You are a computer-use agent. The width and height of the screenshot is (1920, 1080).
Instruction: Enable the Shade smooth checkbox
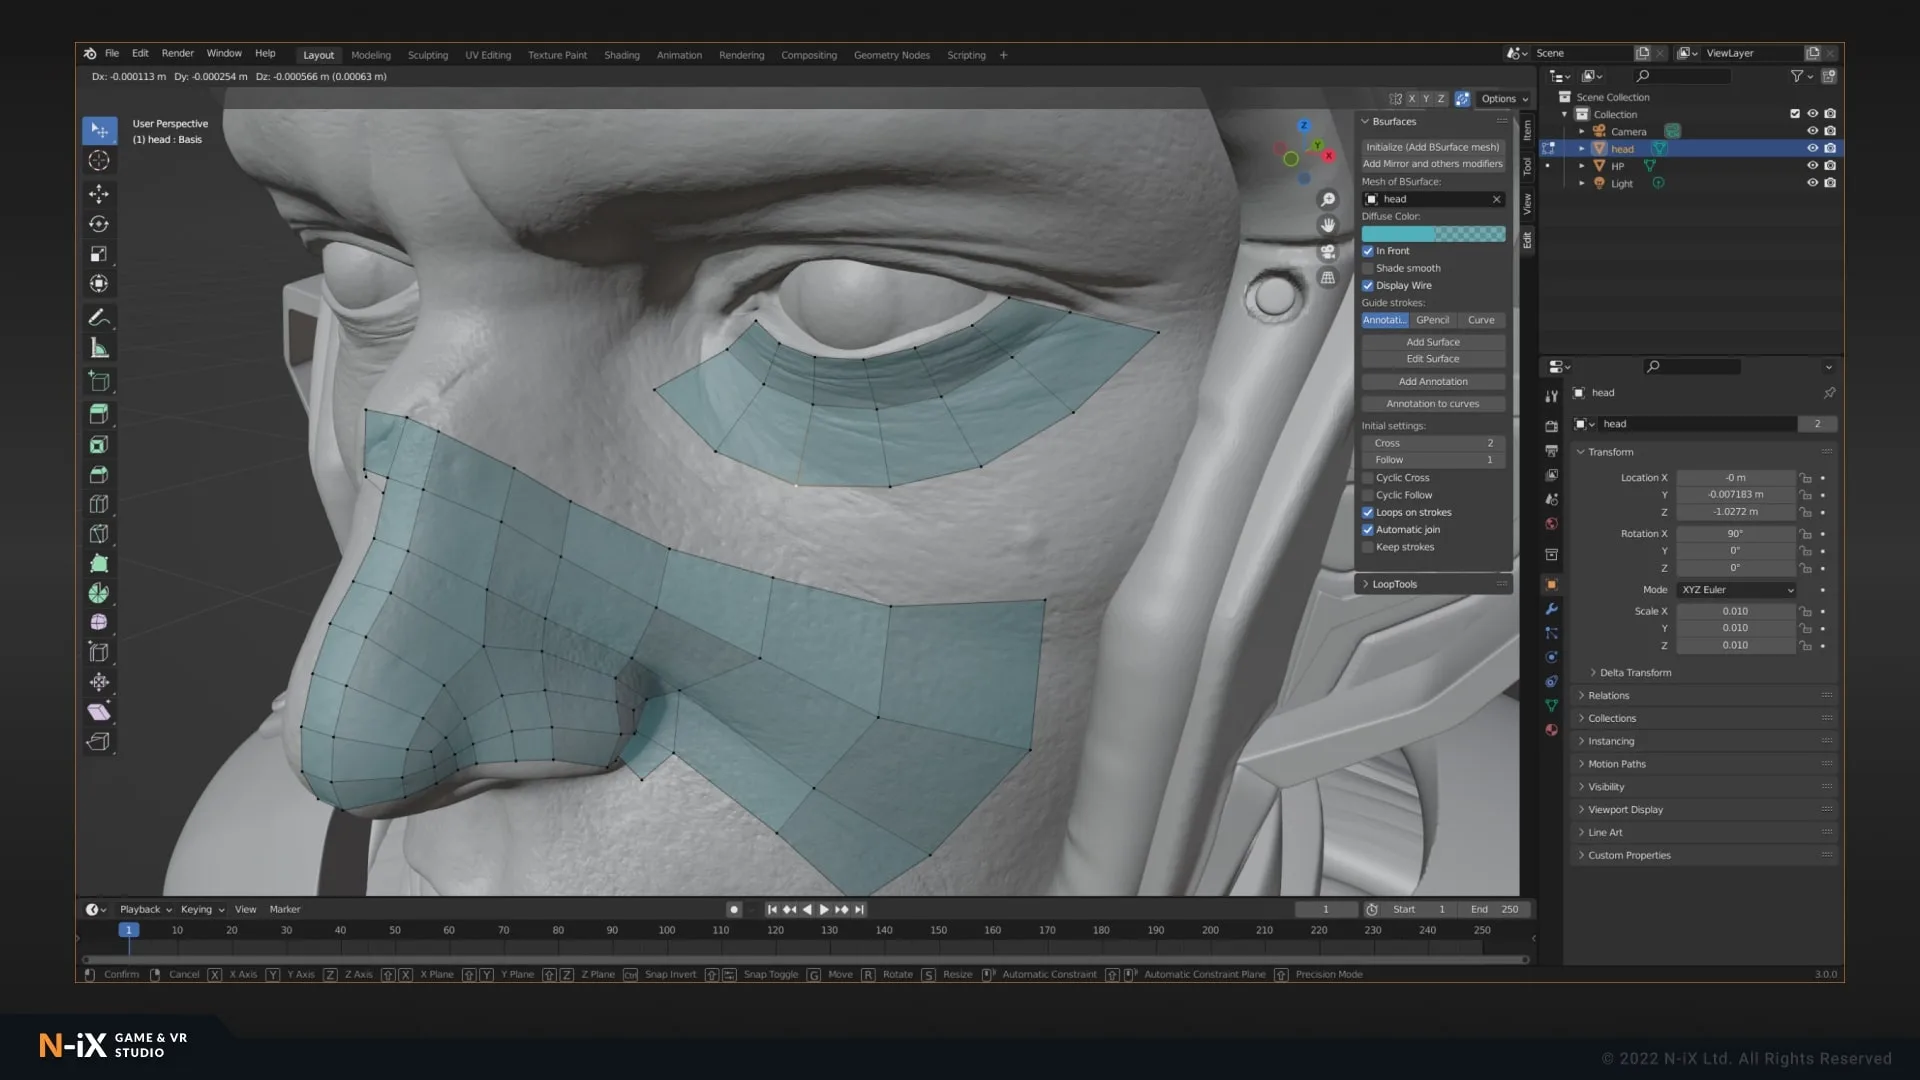click(x=1368, y=268)
